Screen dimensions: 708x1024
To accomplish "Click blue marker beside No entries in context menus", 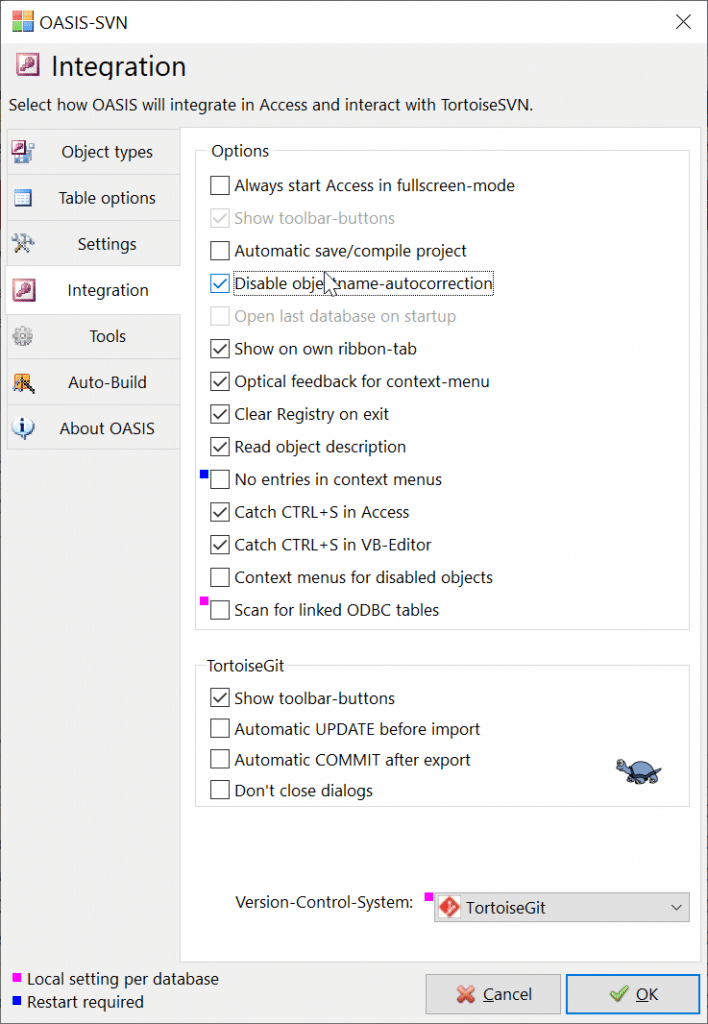I will click(x=204, y=475).
